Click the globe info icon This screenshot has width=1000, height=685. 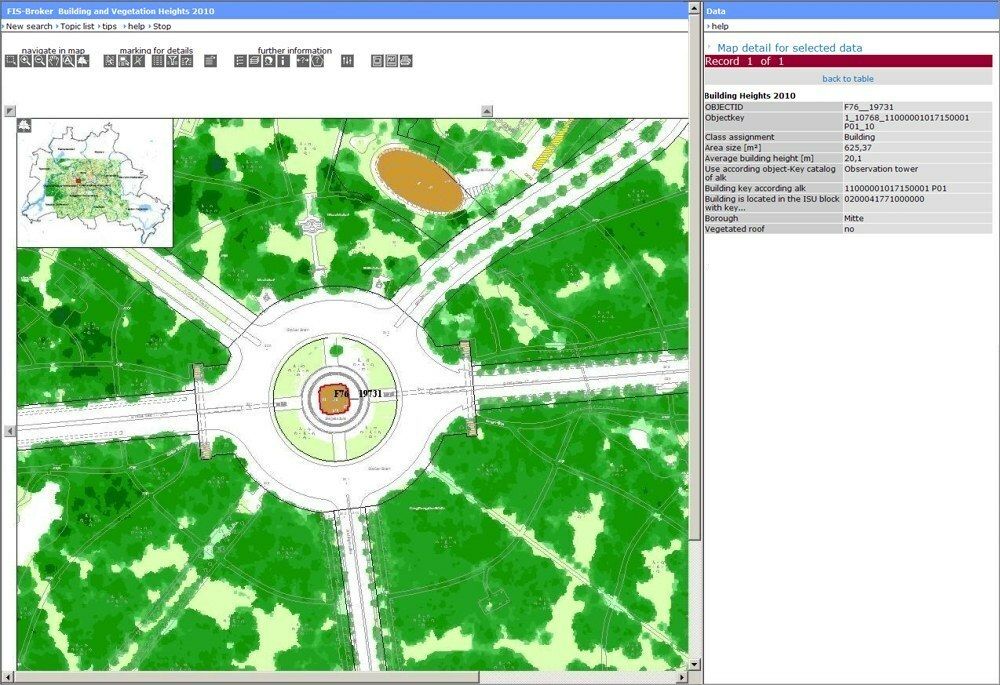click(x=268, y=61)
